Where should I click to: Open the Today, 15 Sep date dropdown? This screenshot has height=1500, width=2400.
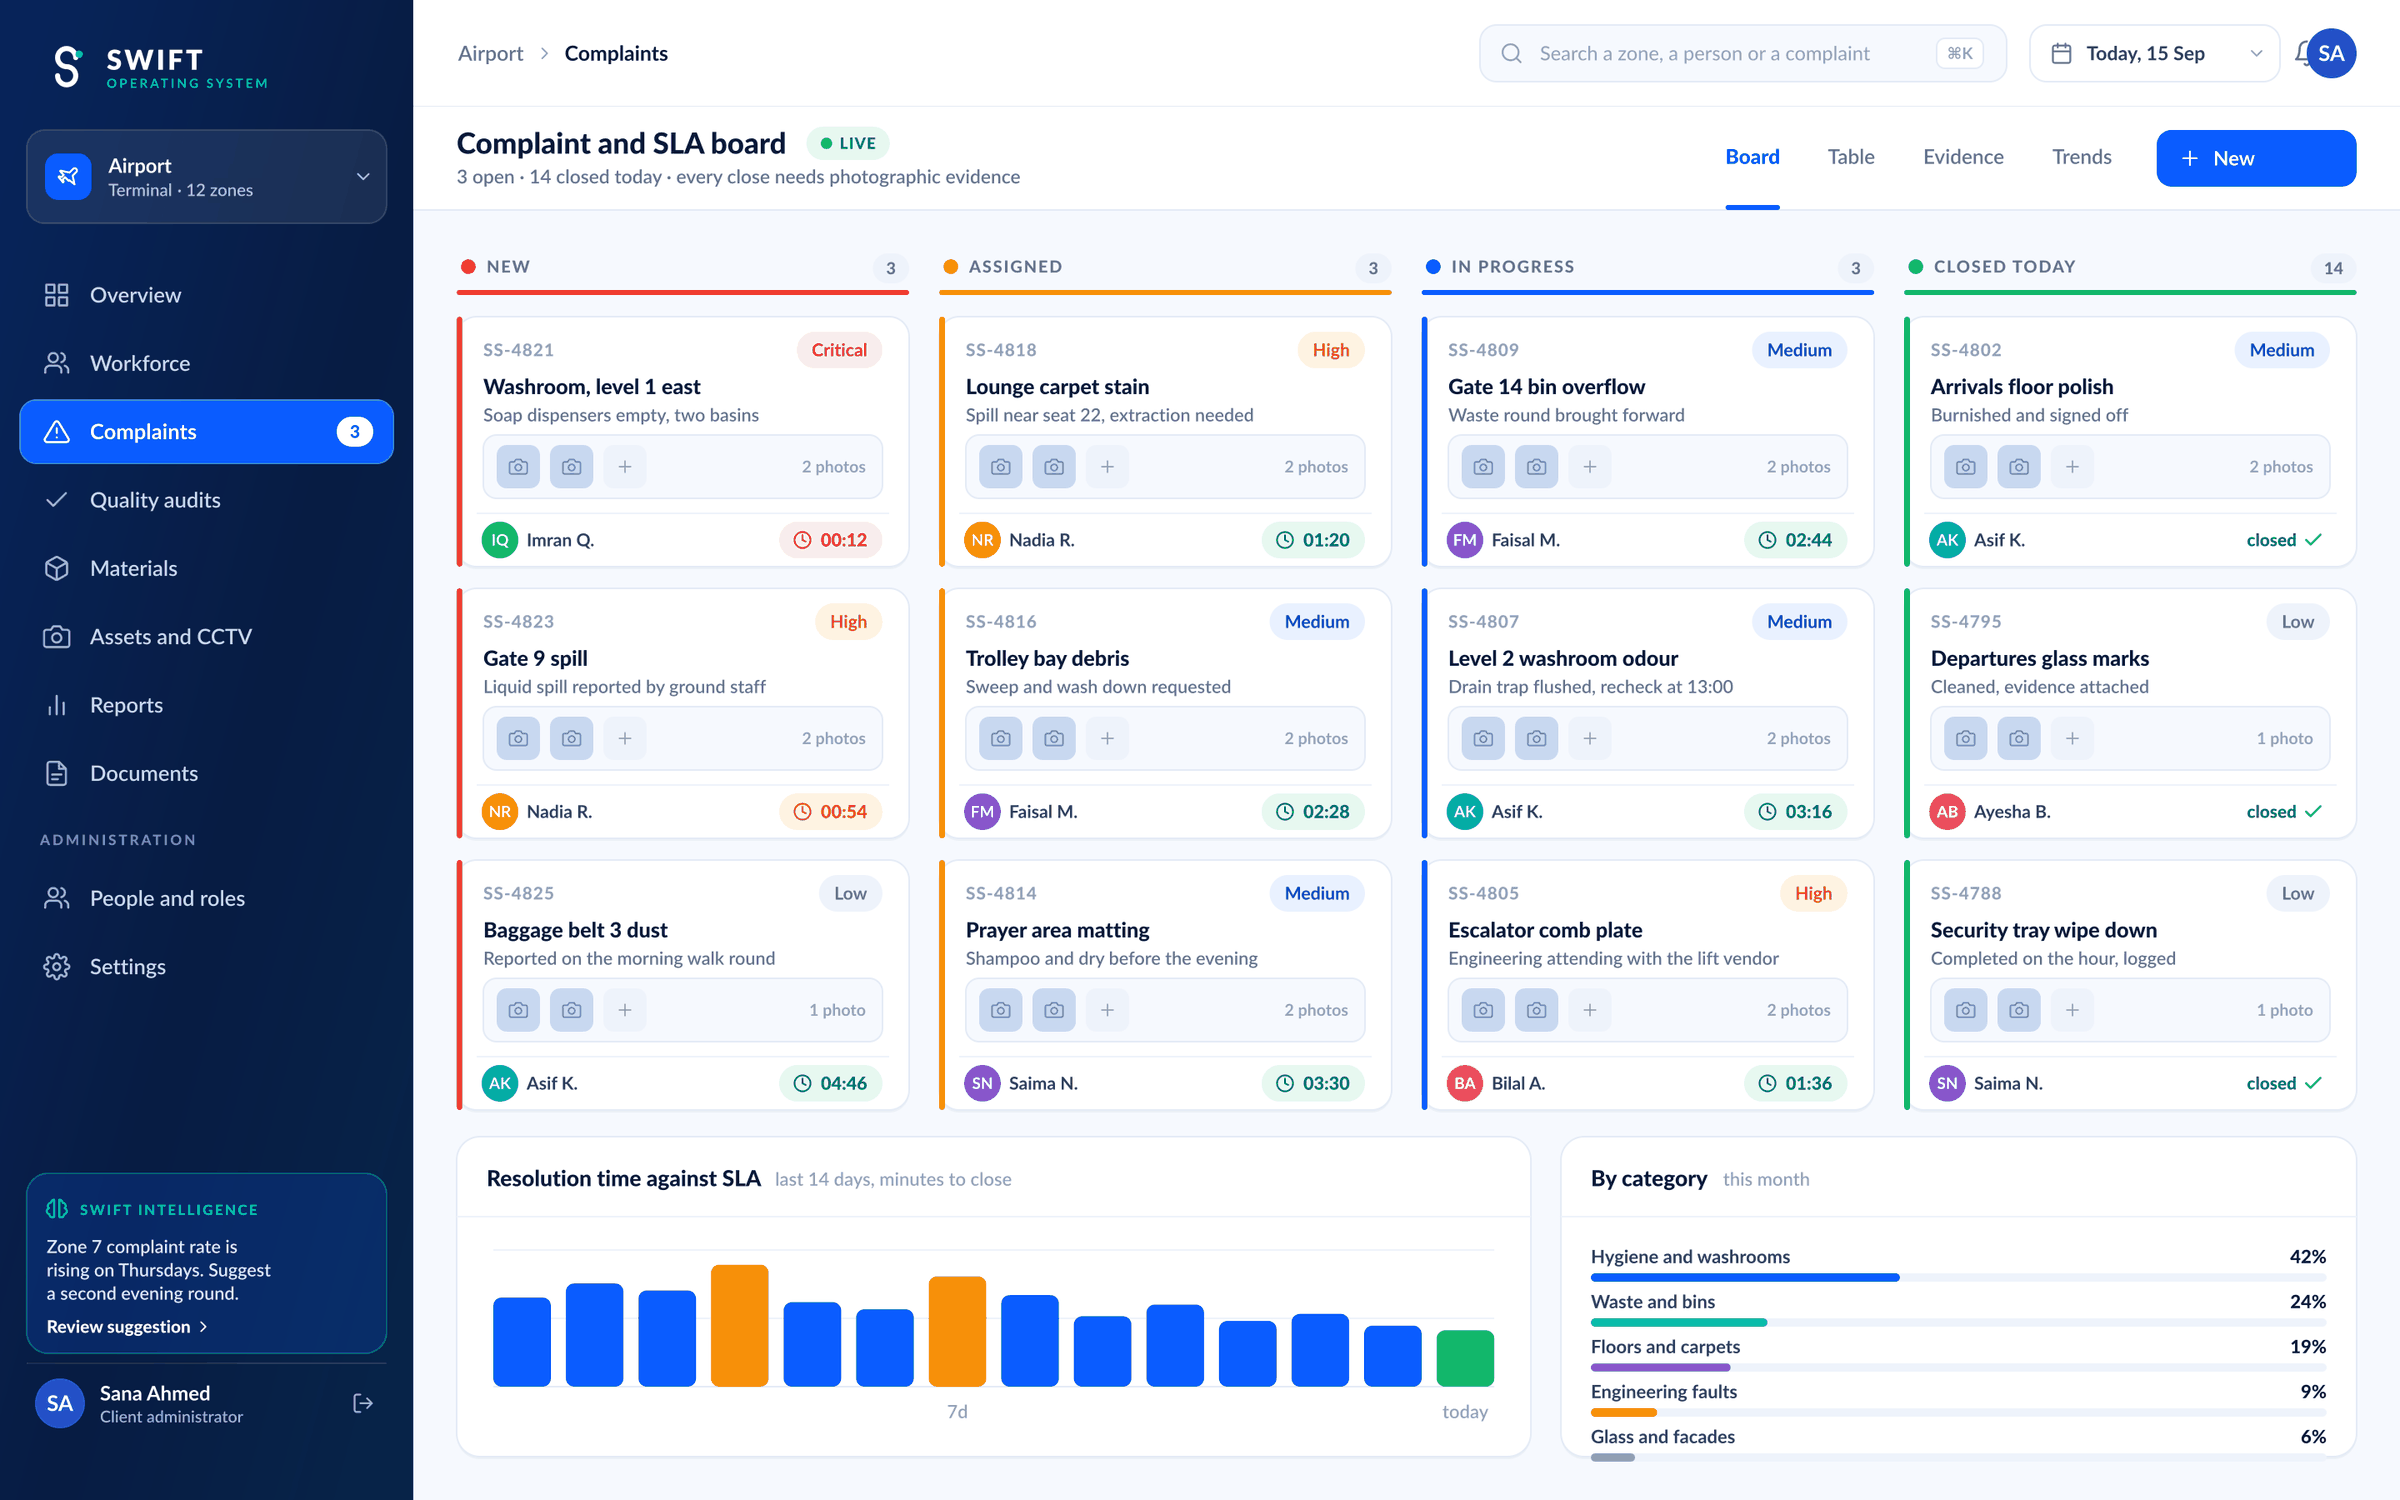[x=2154, y=53]
